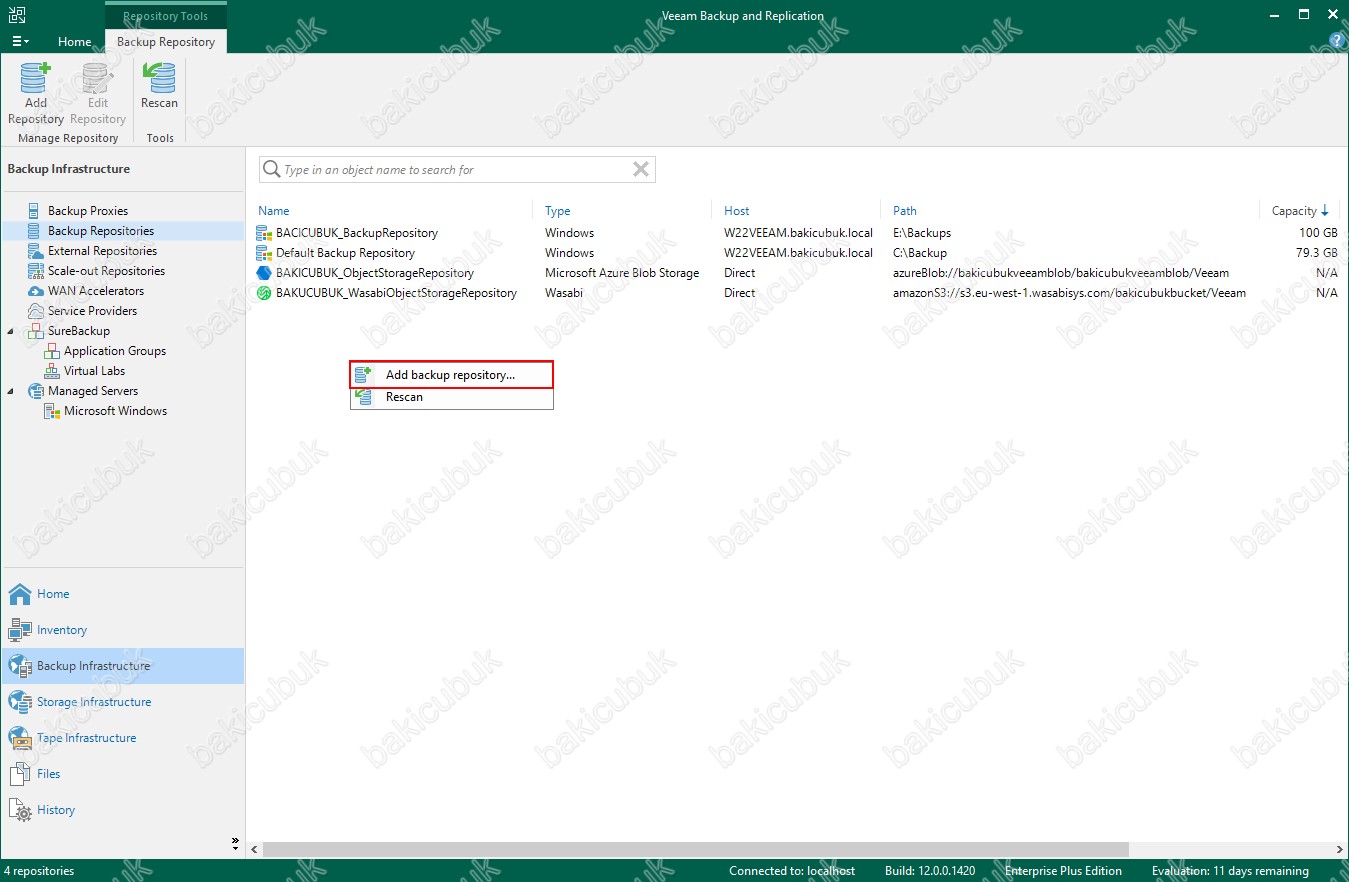
Task: Click the Managed Servers tree icon
Action: [36, 391]
